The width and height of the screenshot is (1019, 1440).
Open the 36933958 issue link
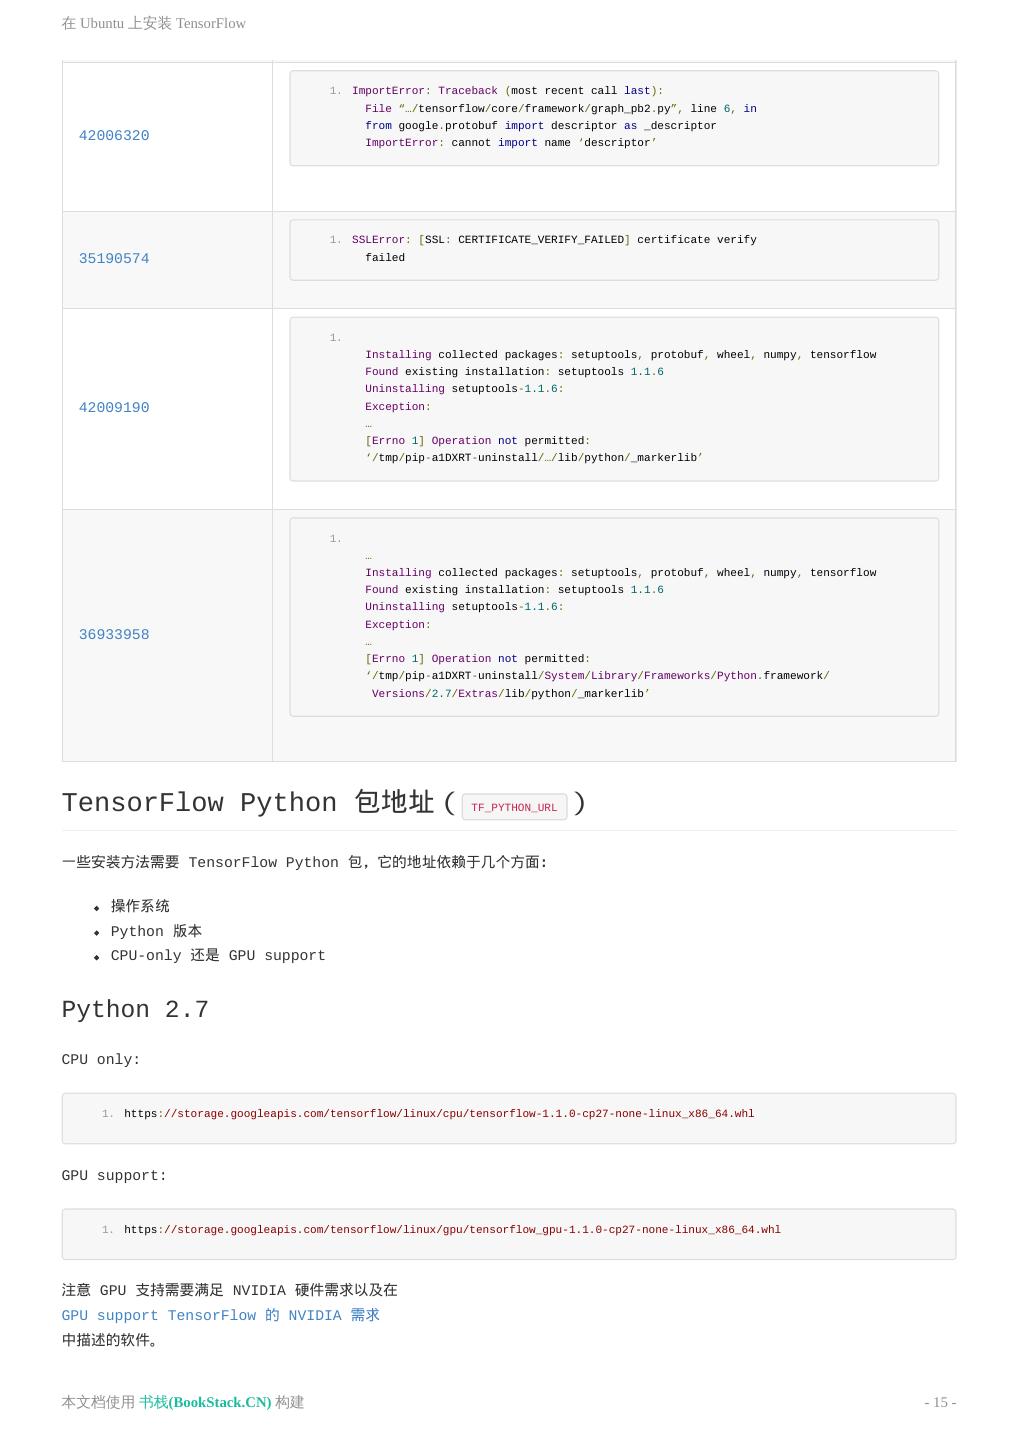[x=114, y=635]
